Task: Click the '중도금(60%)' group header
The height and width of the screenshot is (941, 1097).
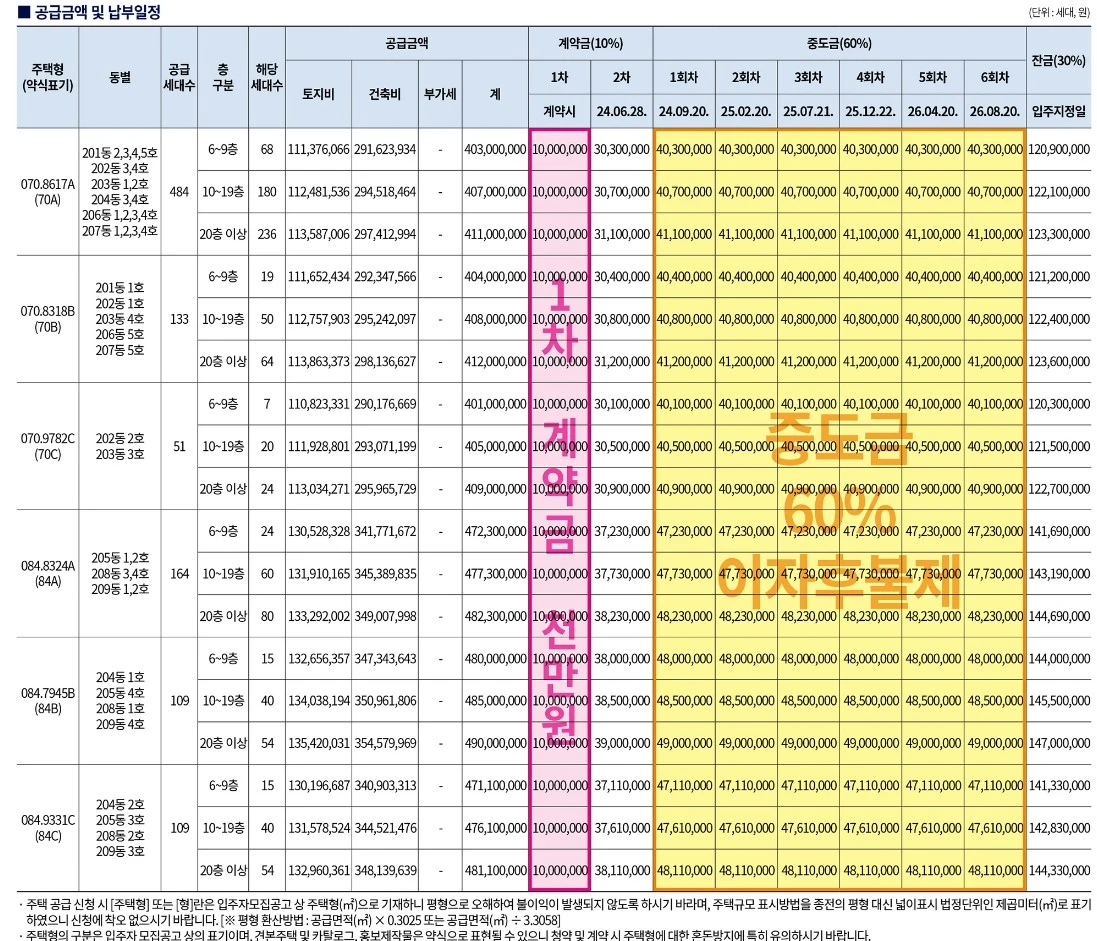Action: pyautogui.click(x=839, y=43)
